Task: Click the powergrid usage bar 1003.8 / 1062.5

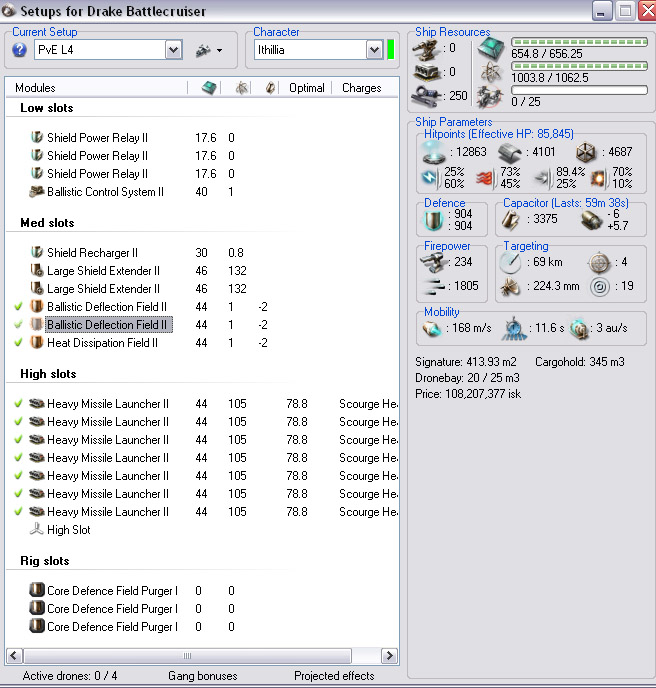Action: pyautogui.click(x=579, y=66)
